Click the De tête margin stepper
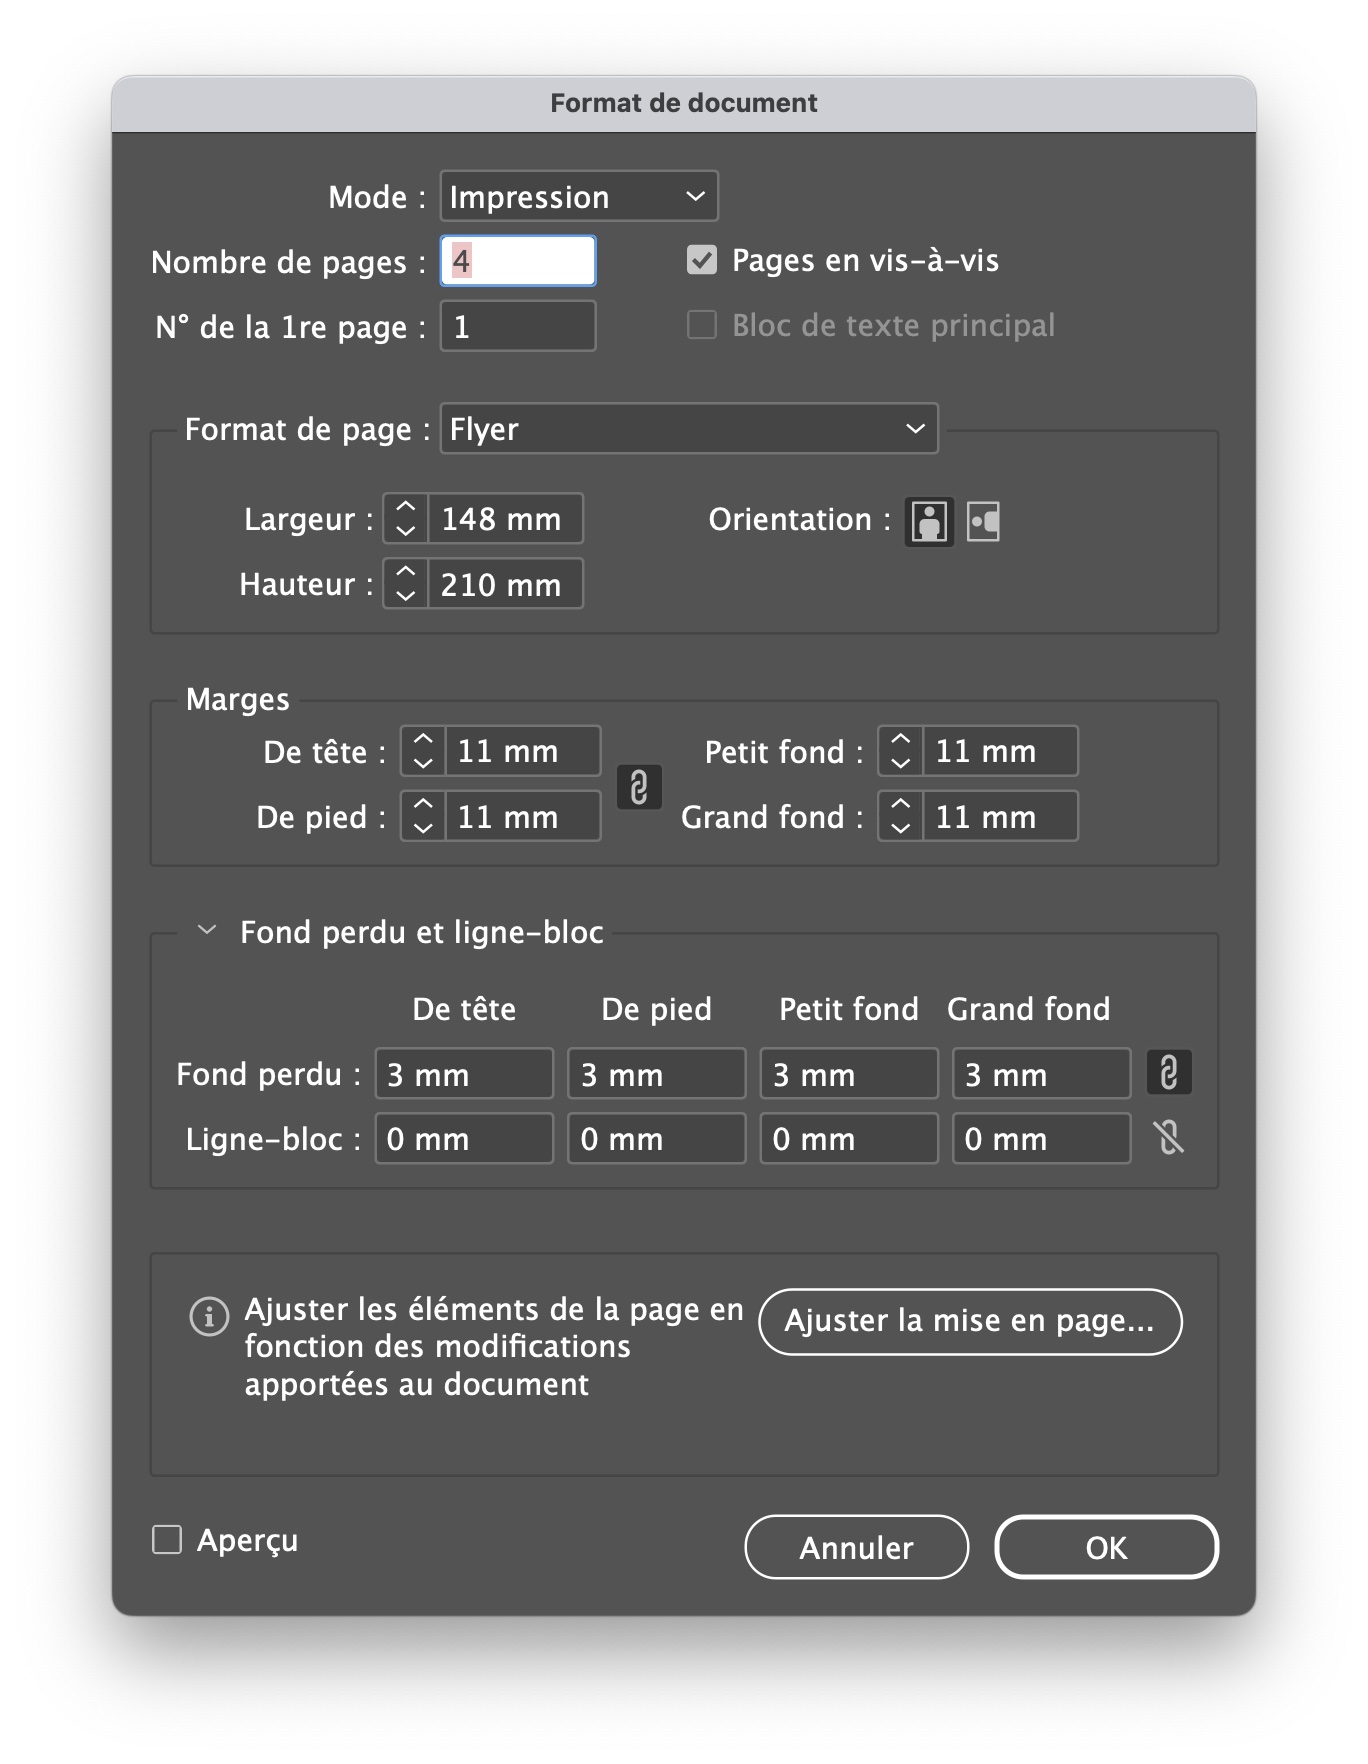This screenshot has width=1368, height=1764. (423, 751)
